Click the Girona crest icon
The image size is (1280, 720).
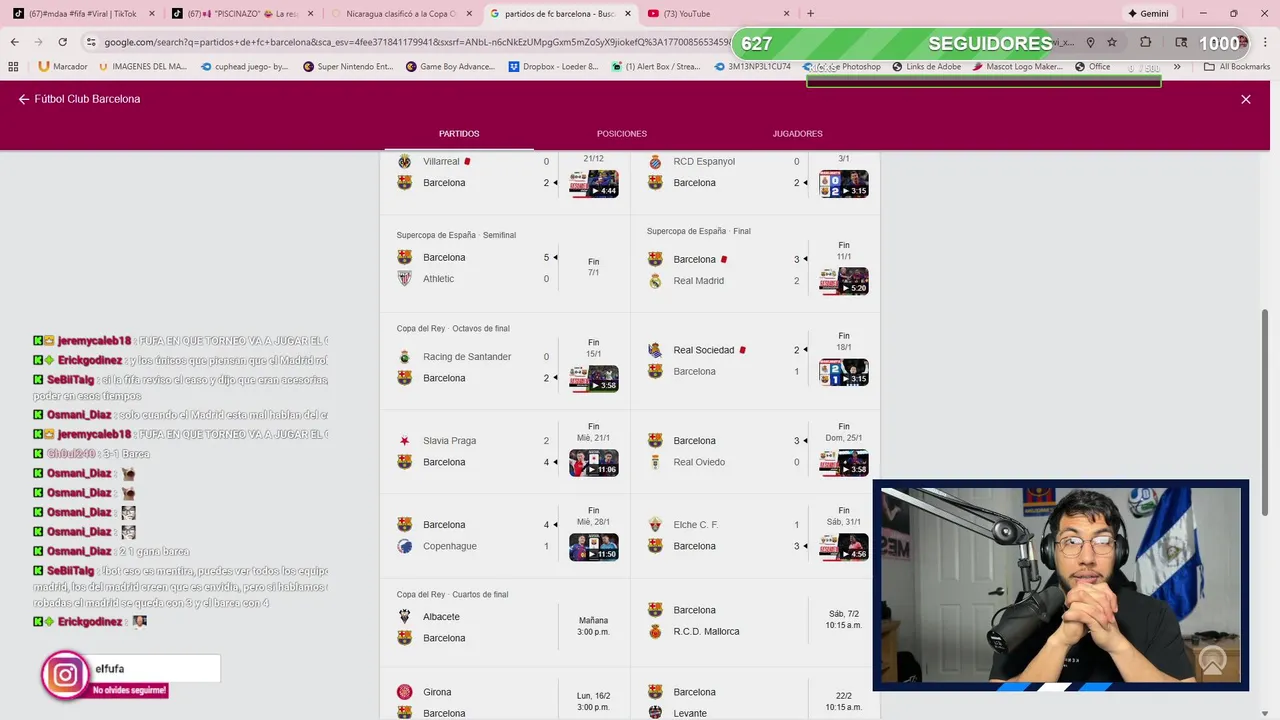coord(405,692)
